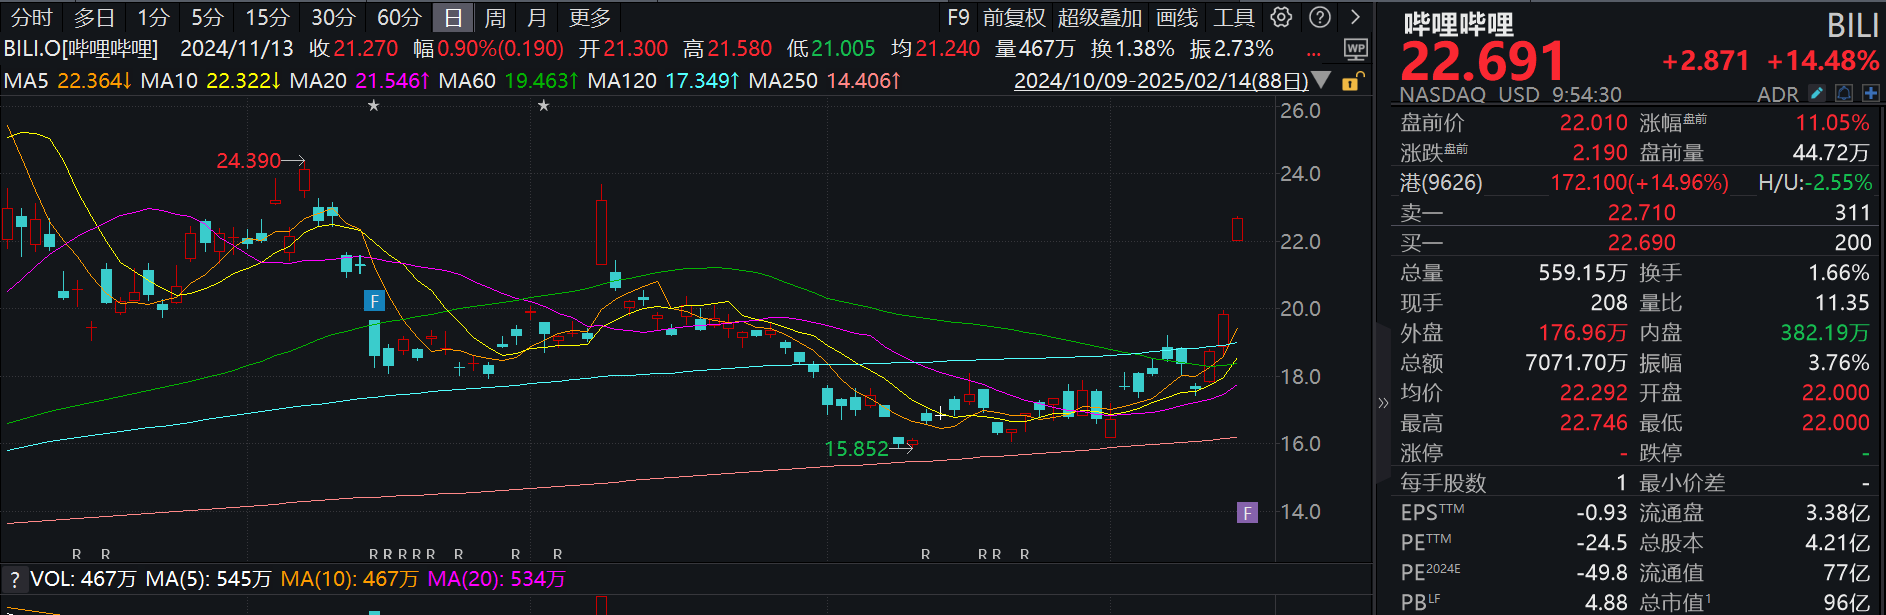Expand more toolbar options right arrow

tap(1355, 17)
